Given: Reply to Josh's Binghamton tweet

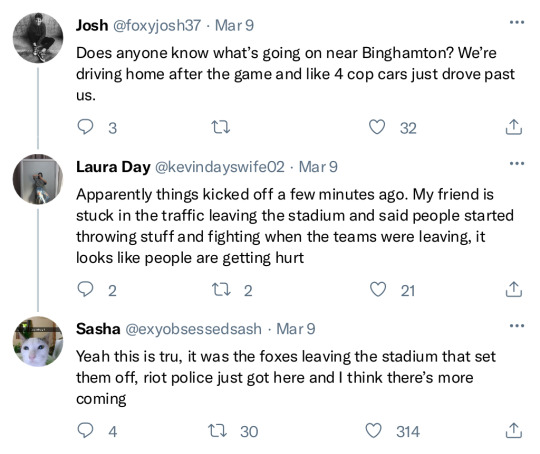Looking at the screenshot, I should coord(85,127).
